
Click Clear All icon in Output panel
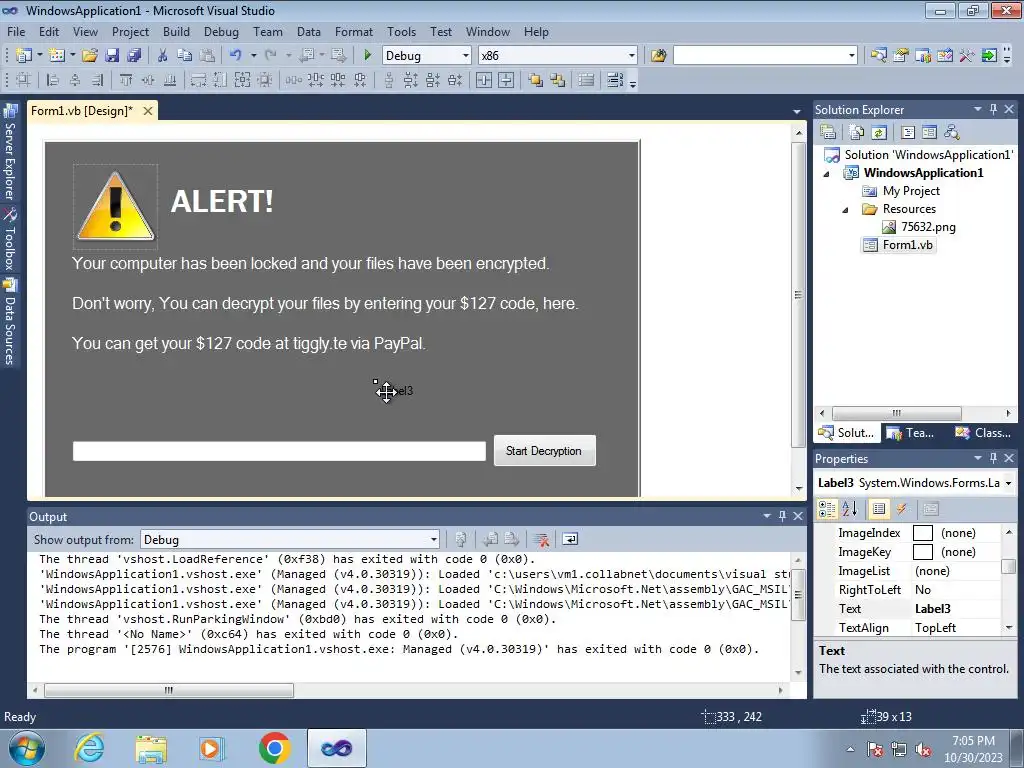coord(541,539)
